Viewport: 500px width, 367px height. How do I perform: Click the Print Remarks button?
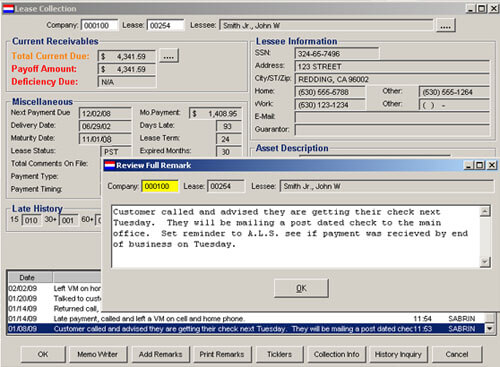pyautogui.click(x=222, y=354)
